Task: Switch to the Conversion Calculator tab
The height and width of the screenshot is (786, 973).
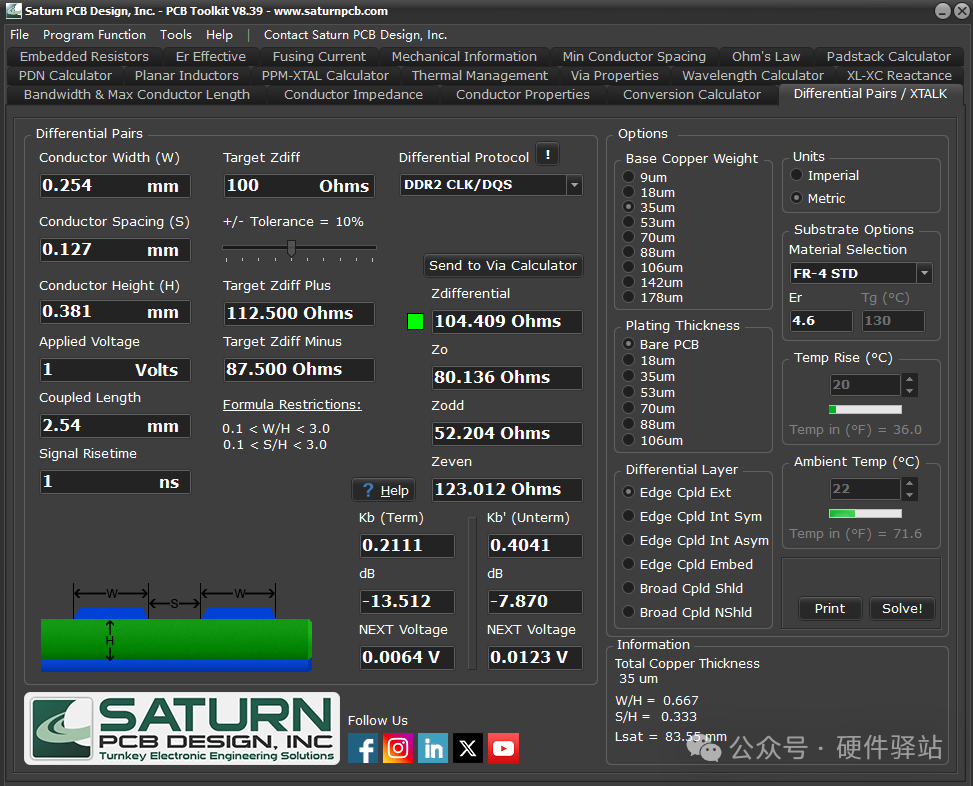Action: tap(691, 95)
